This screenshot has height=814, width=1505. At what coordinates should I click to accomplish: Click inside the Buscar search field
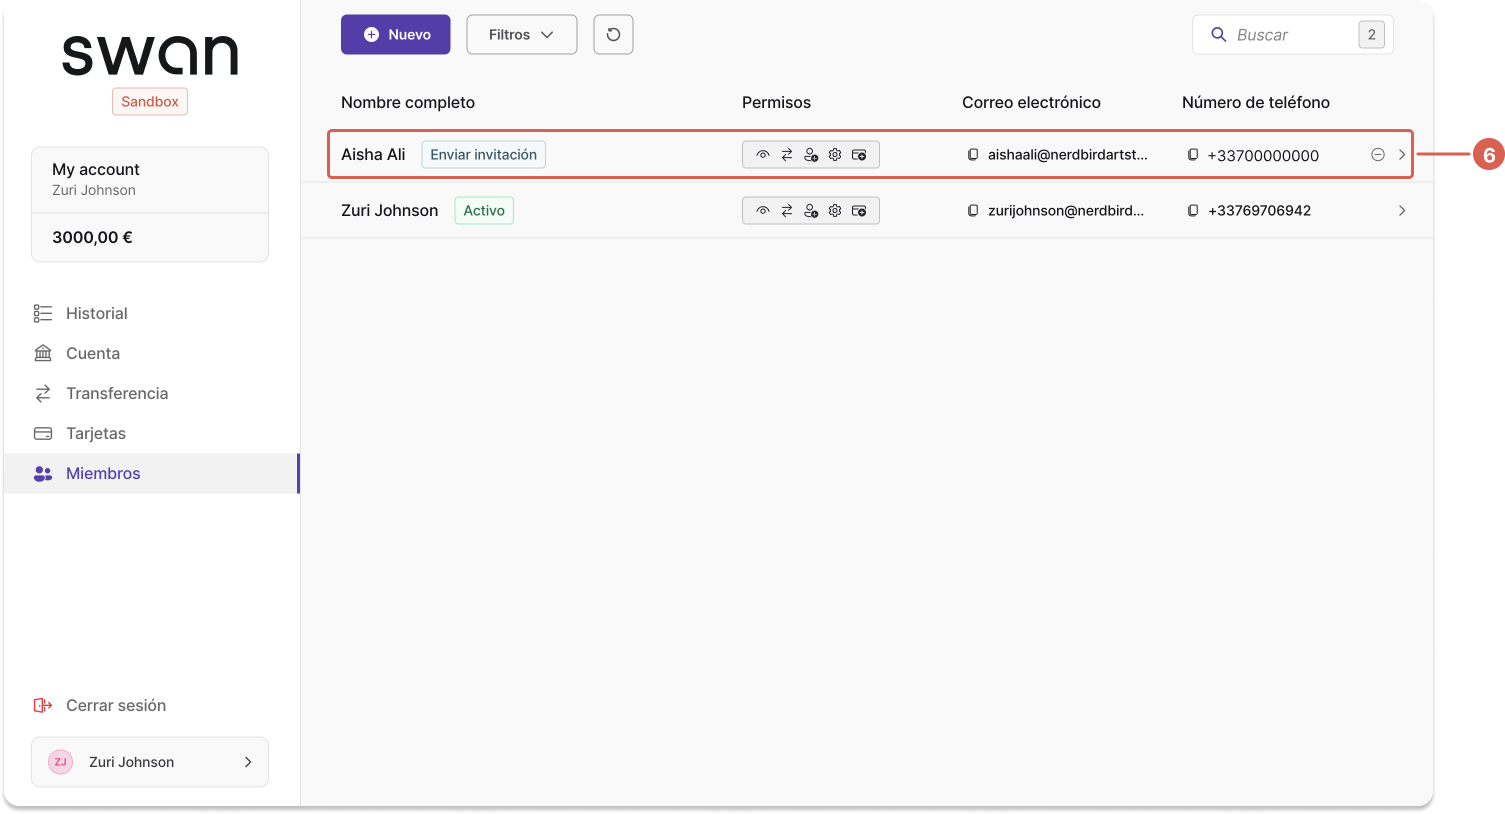[1290, 34]
